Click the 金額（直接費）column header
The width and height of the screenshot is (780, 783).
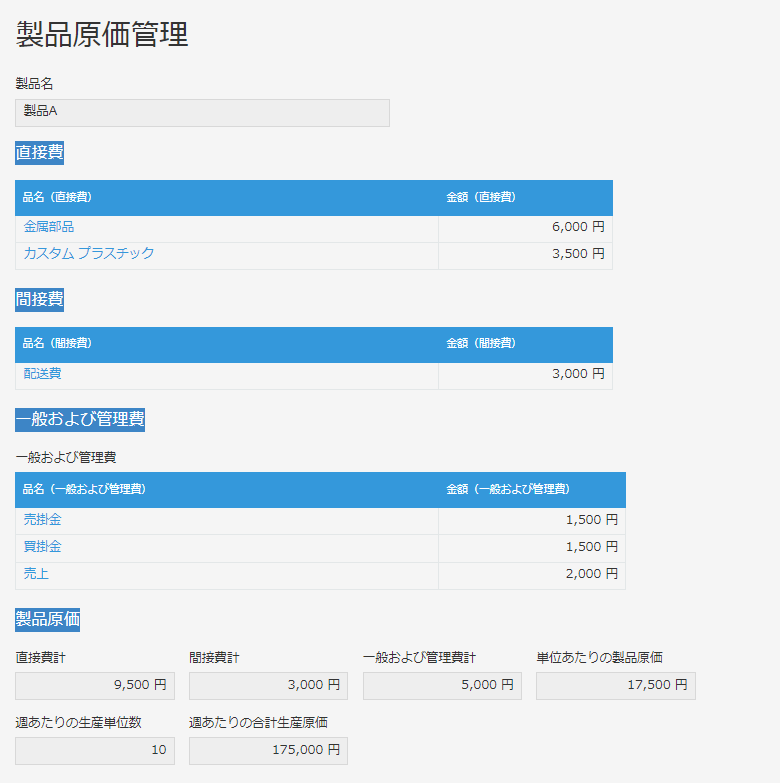pyautogui.click(x=481, y=197)
